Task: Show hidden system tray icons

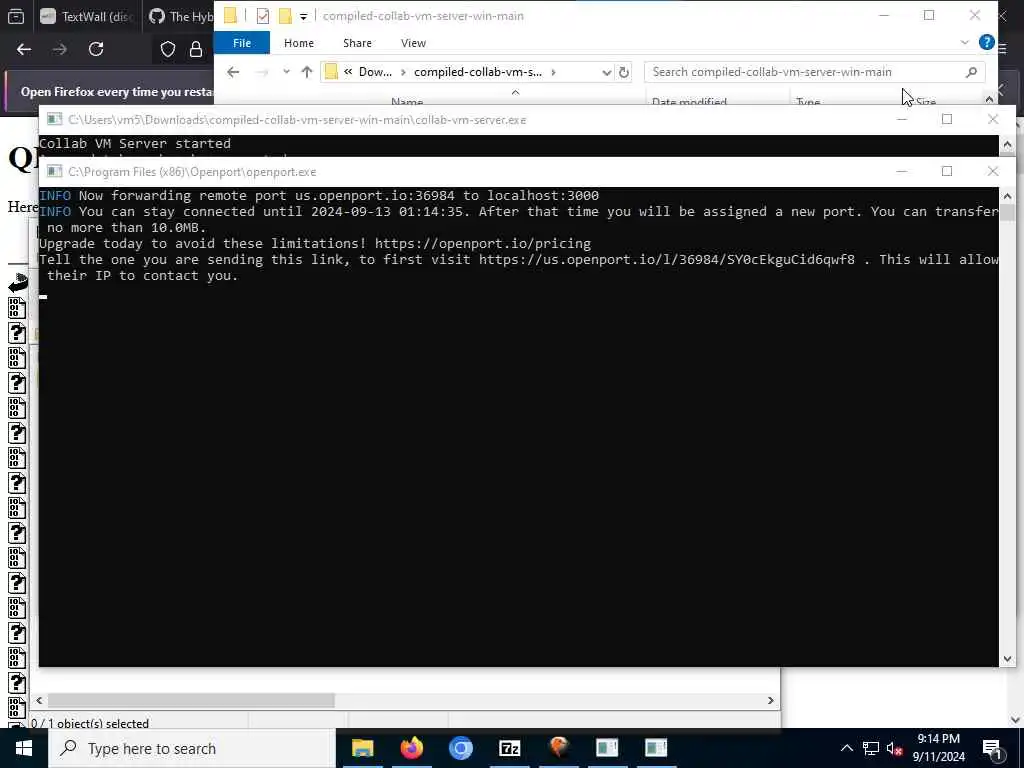Action: [846, 748]
